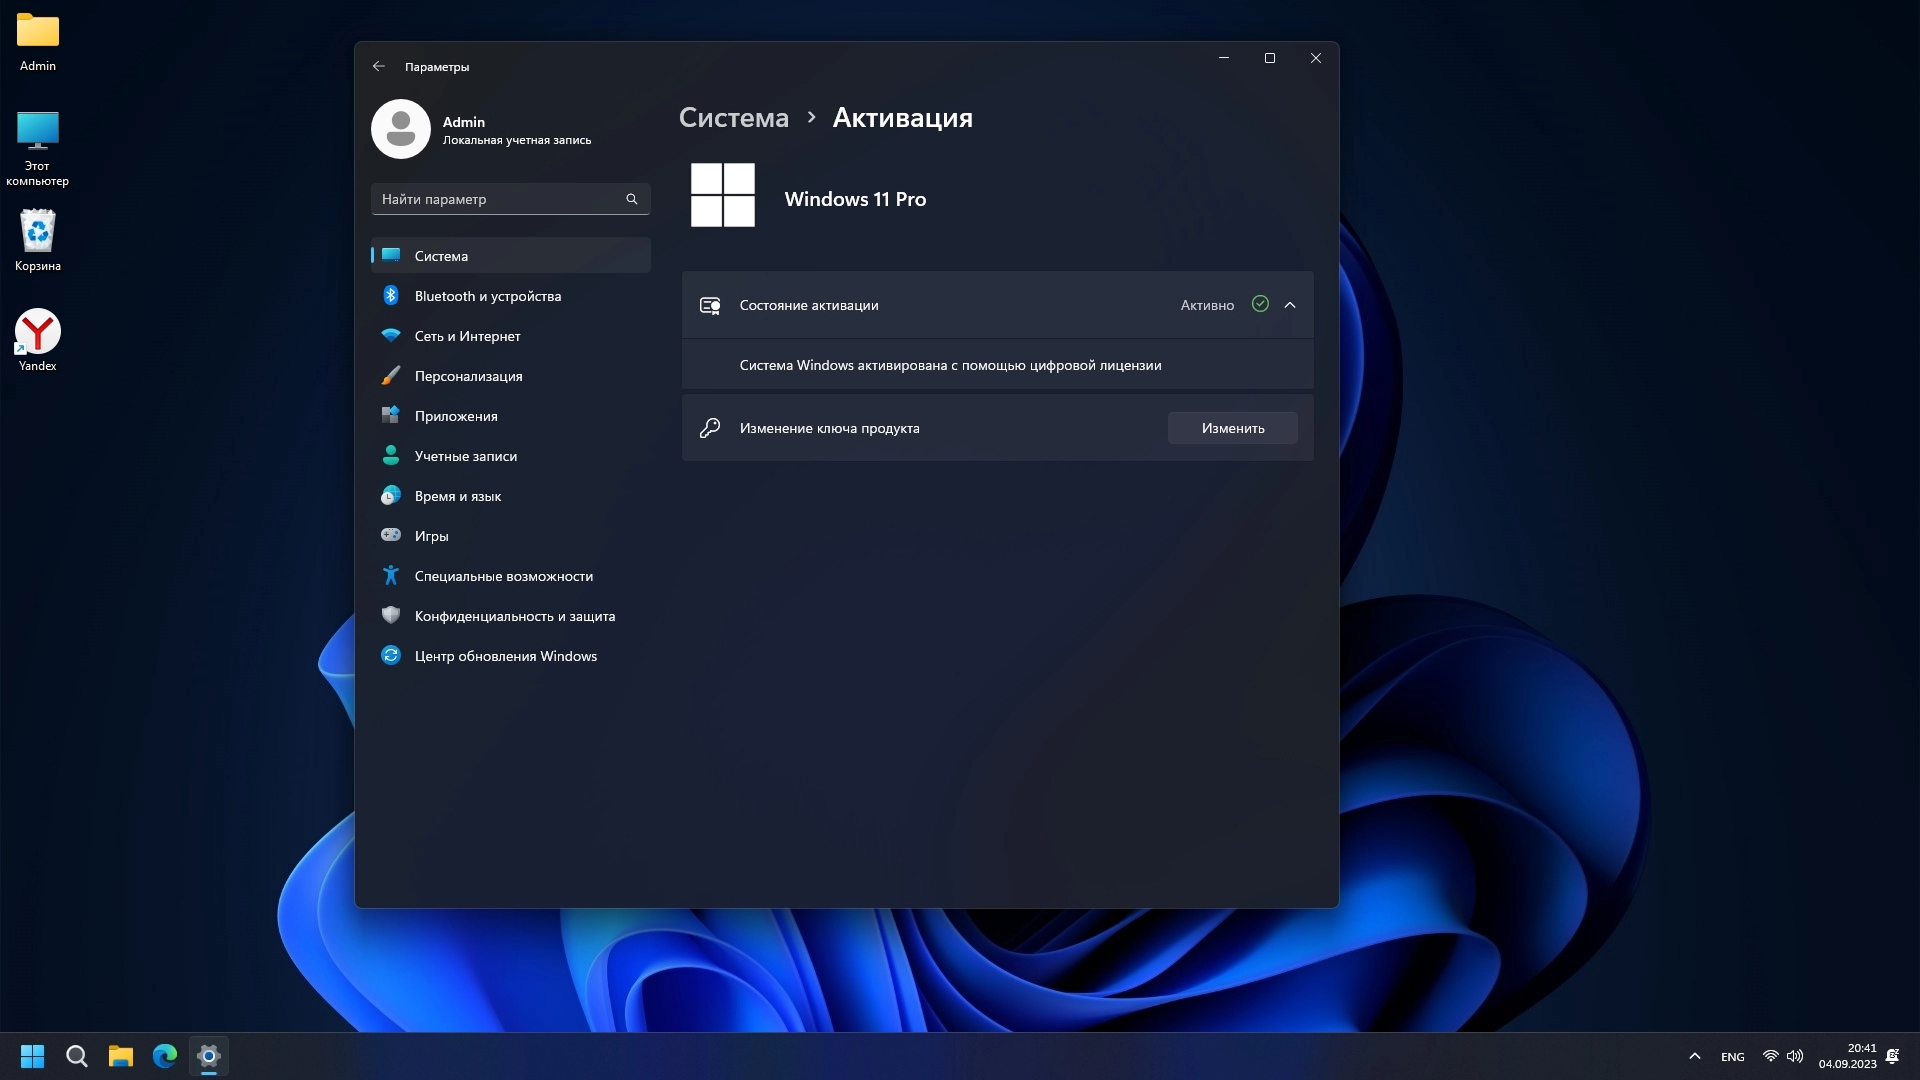Image resolution: width=1920 pixels, height=1080 pixels.
Task: Open Сеть и Интернет settings
Action: pyautogui.click(x=467, y=336)
